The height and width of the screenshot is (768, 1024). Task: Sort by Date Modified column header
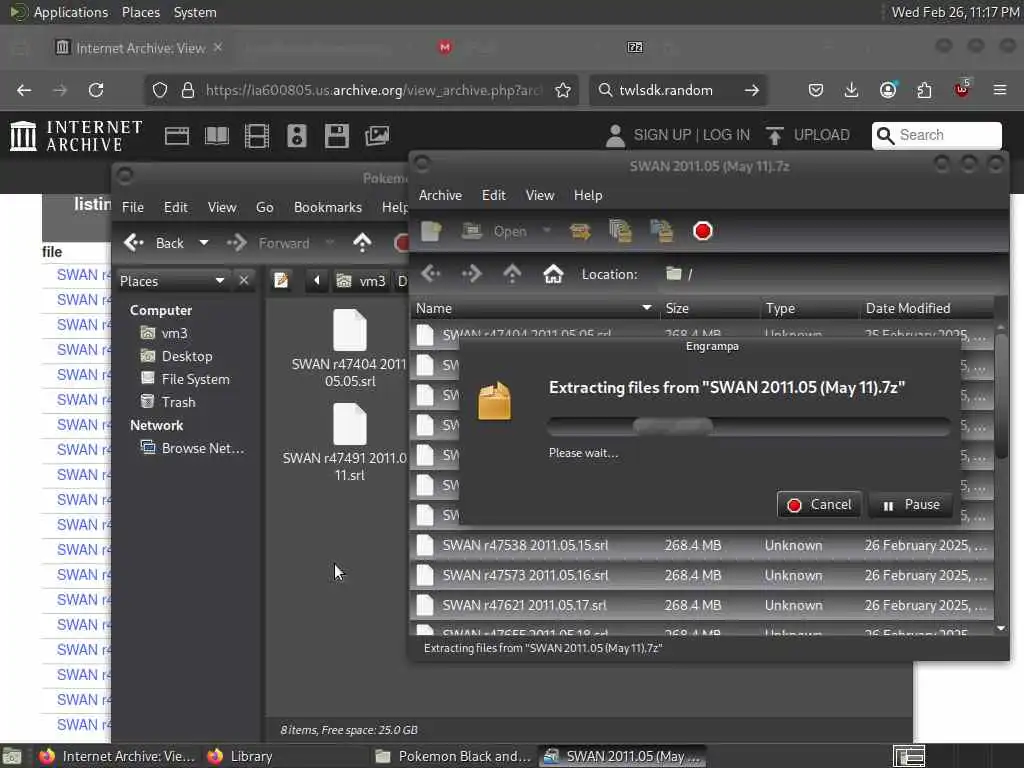pos(927,308)
